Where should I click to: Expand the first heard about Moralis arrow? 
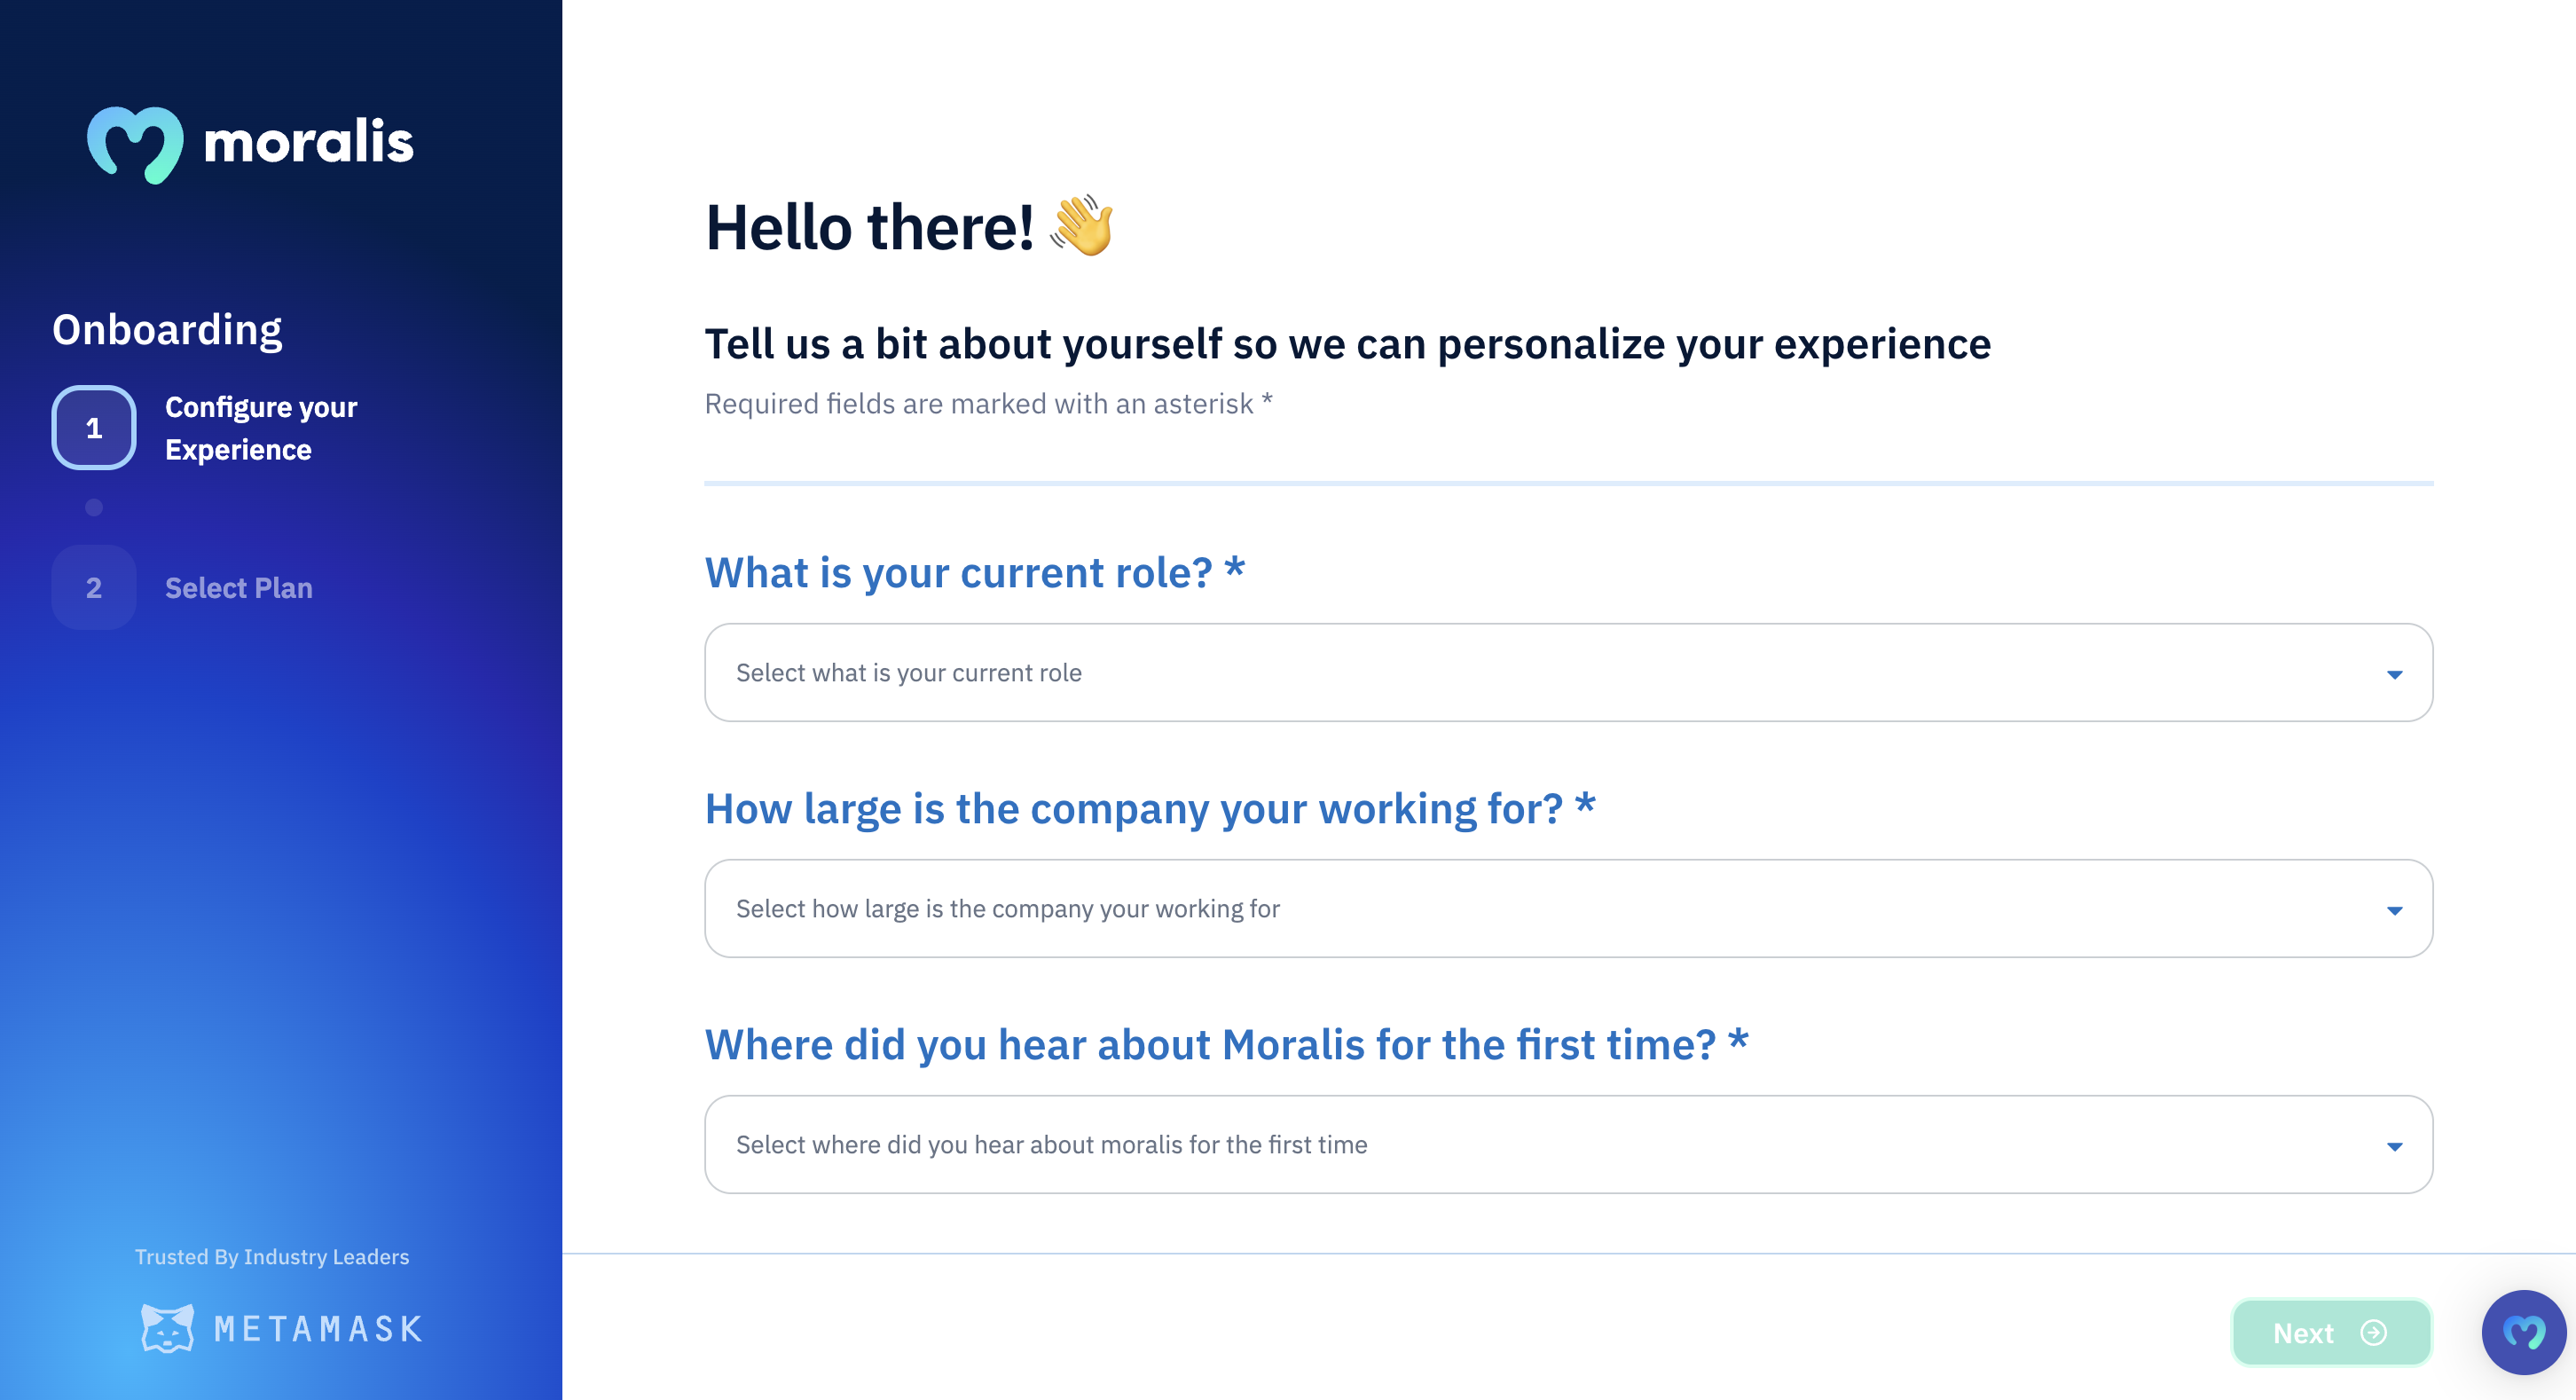click(x=2394, y=1146)
